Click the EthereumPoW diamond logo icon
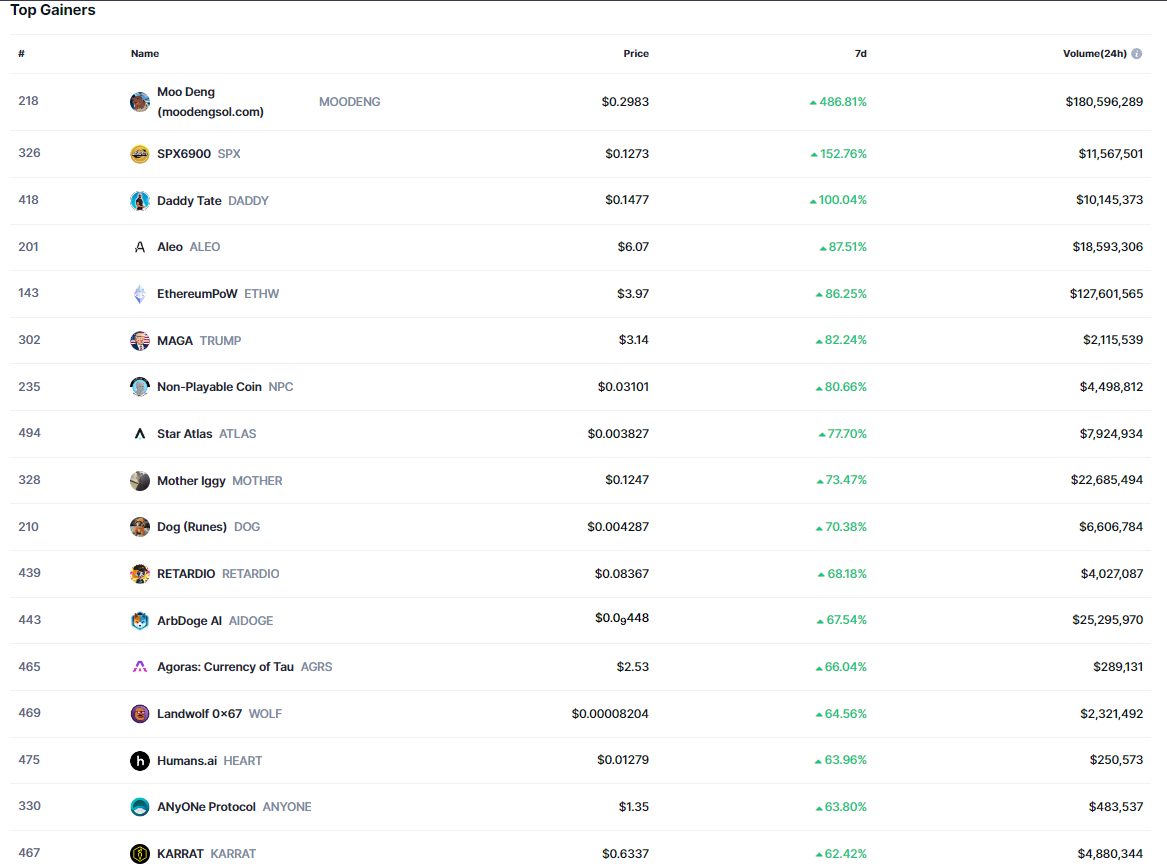The width and height of the screenshot is (1167, 867). 140,294
